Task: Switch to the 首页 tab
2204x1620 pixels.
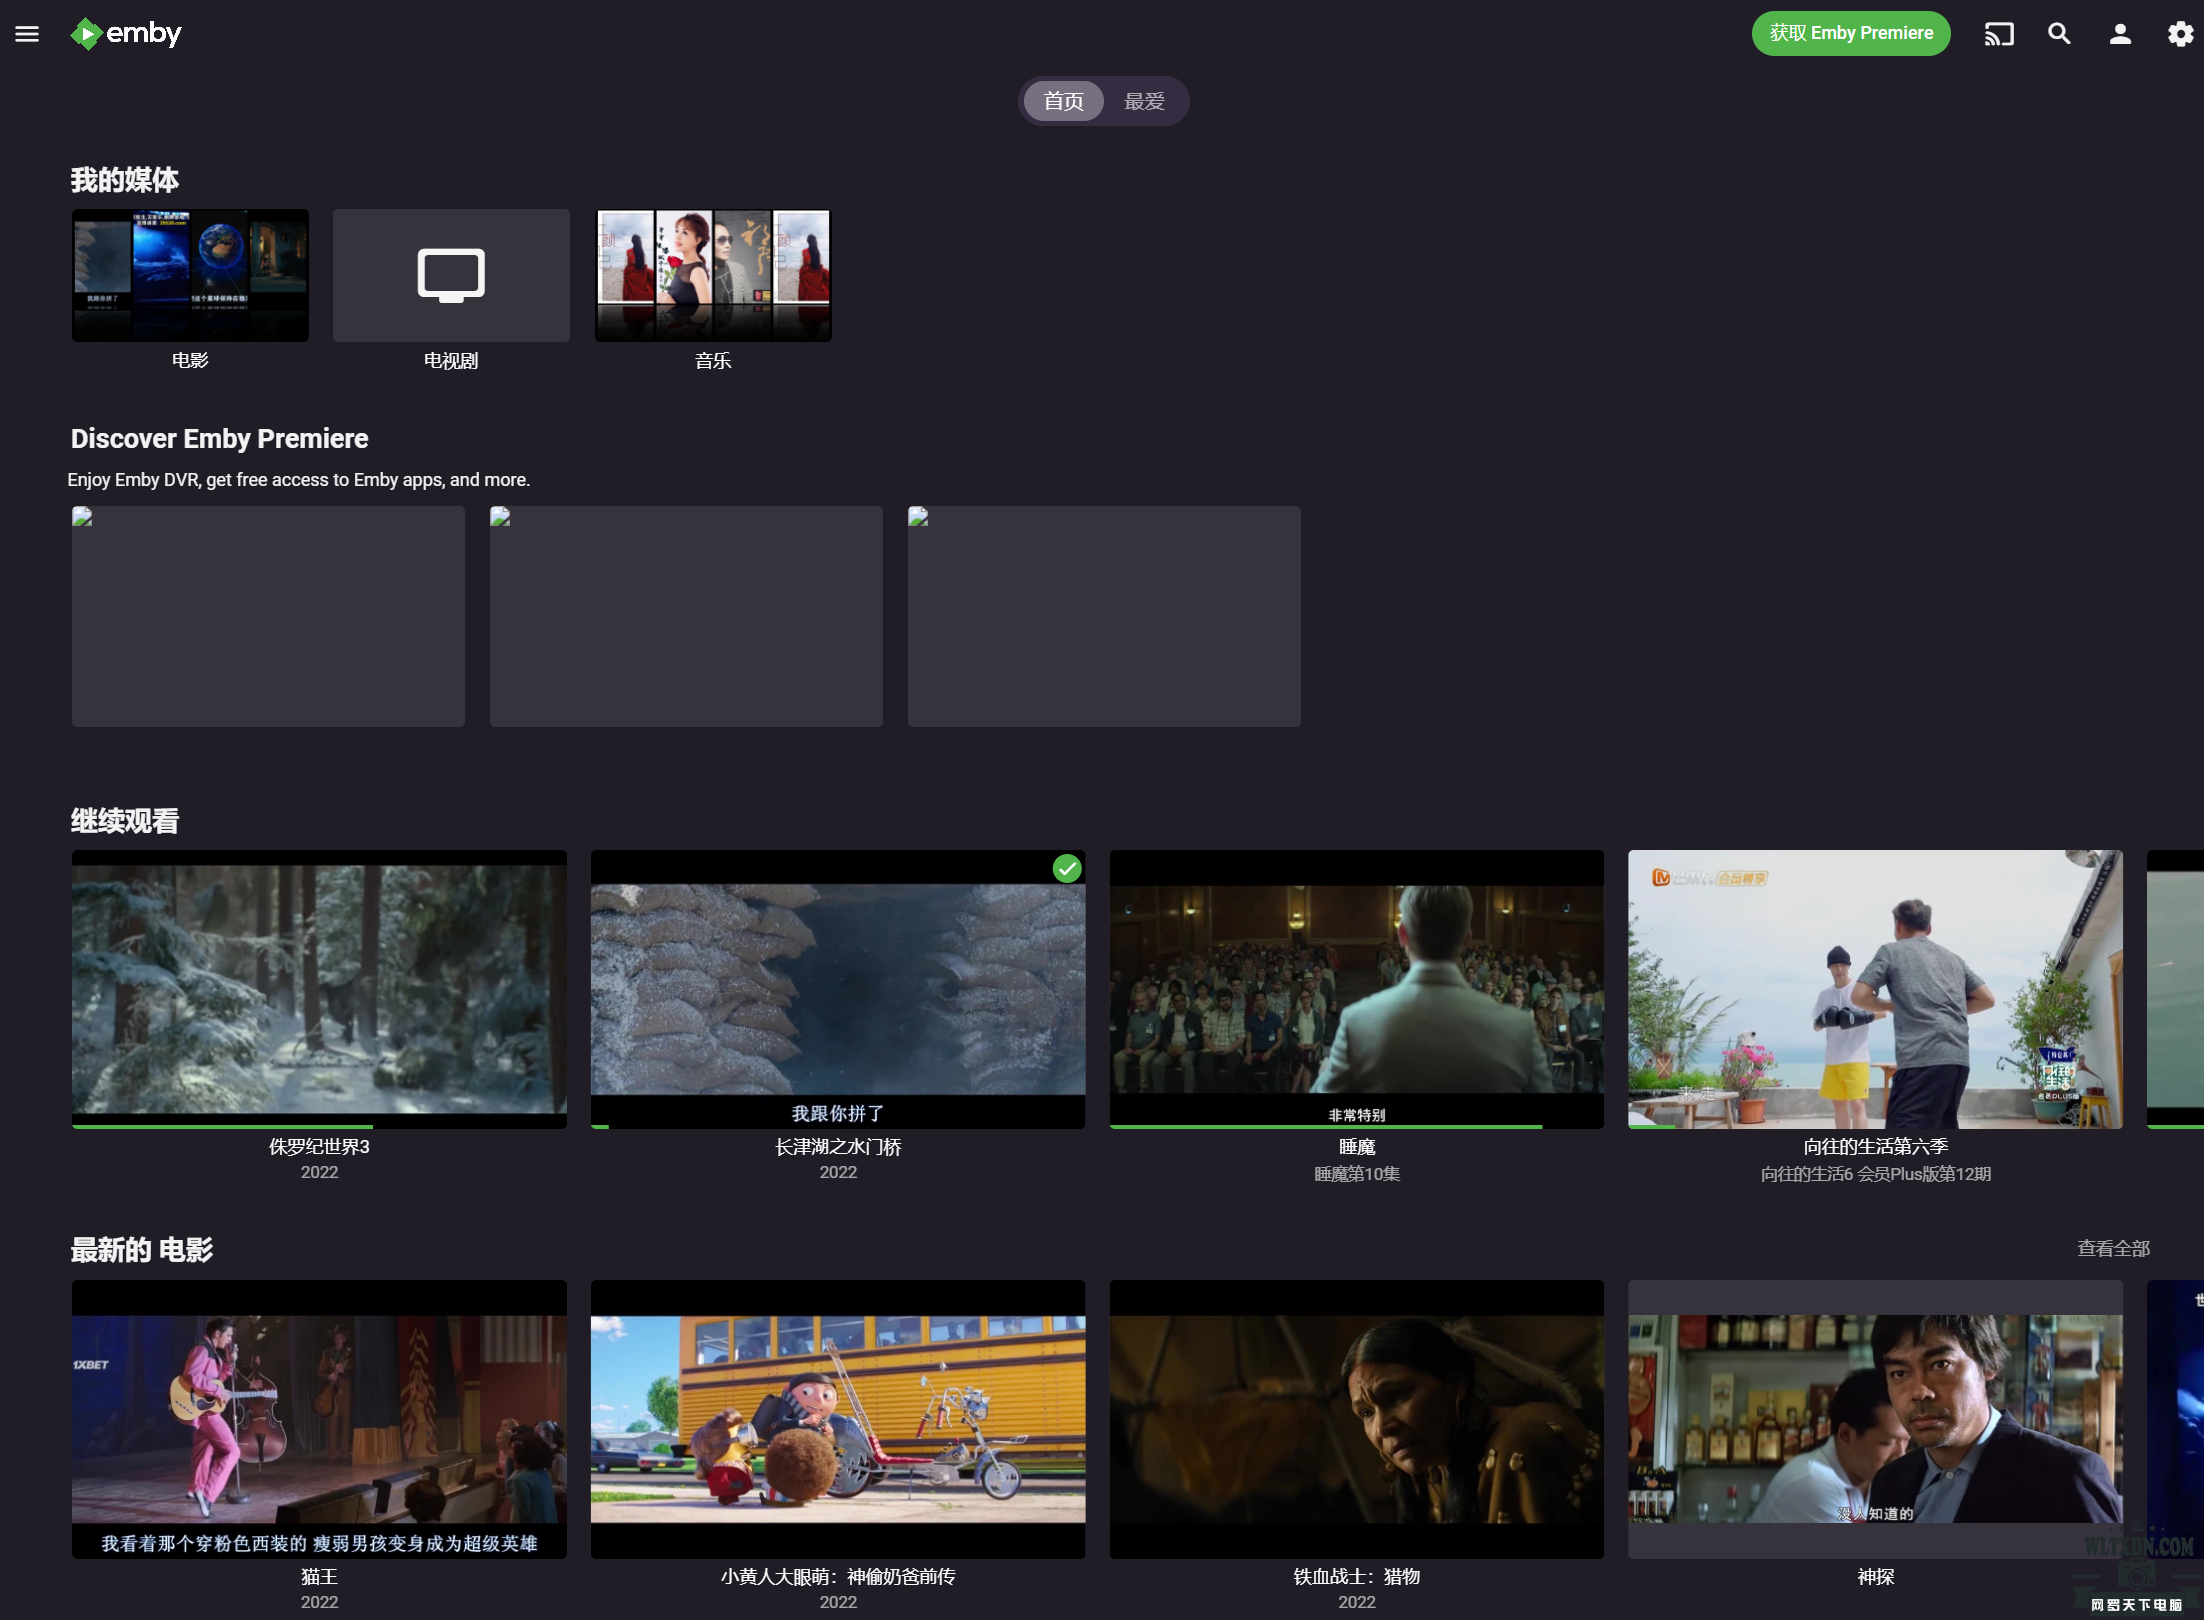Action: (x=1063, y=101)
